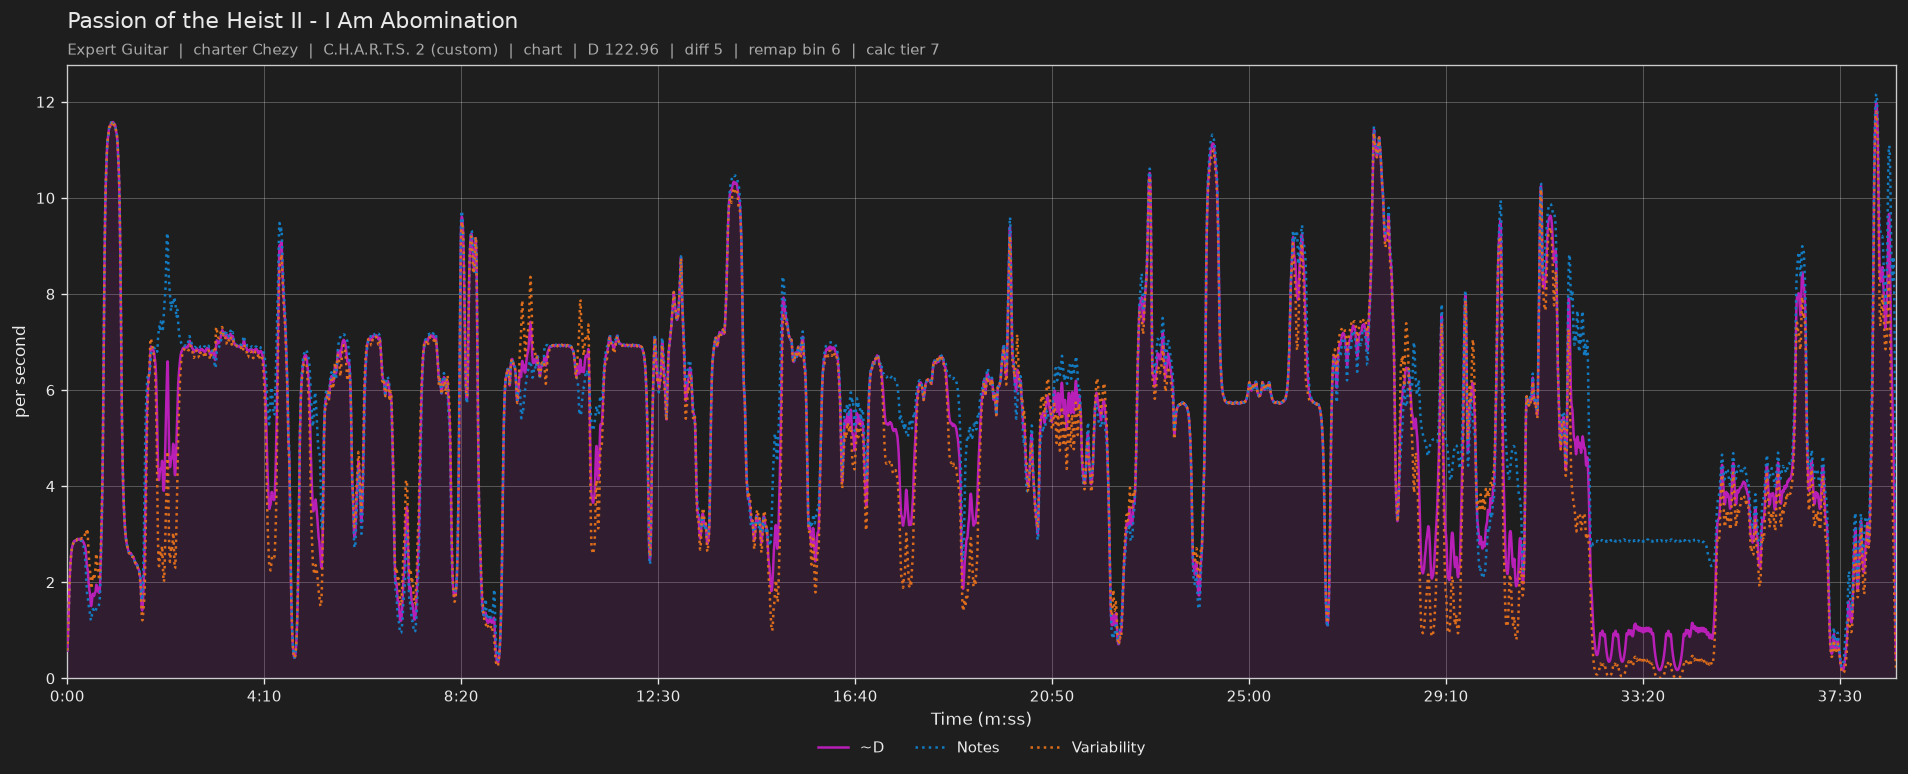Click the "Notes" legend entry
This screenshot has width=1908, height=774.
point(977,748)
